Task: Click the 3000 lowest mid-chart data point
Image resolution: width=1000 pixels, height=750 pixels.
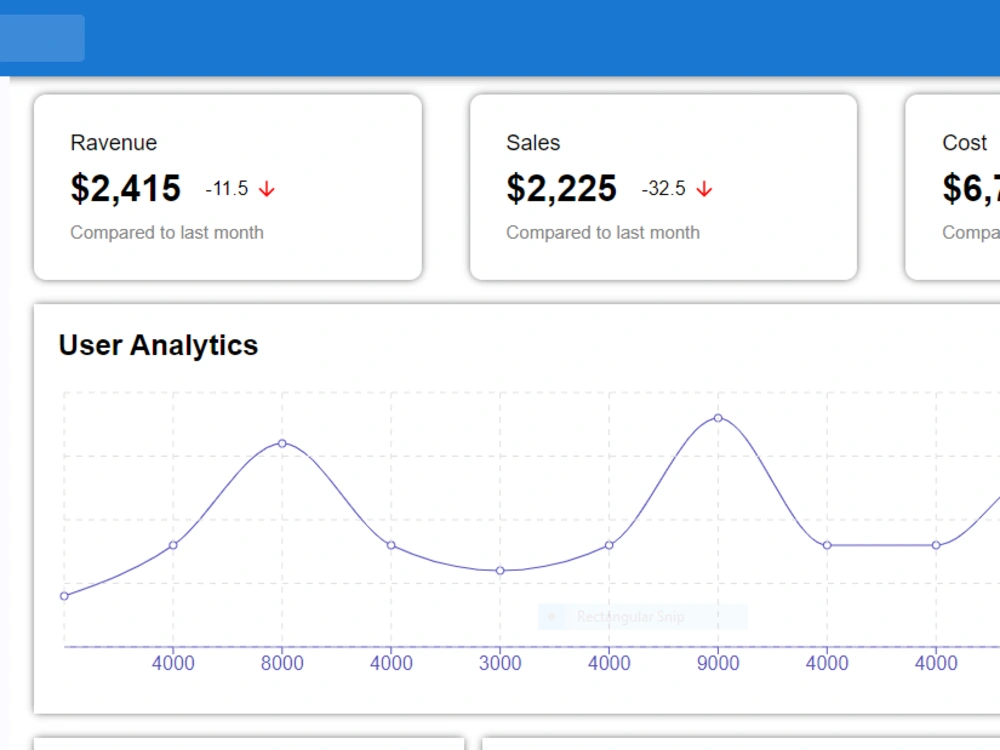Action: click(500, 571)
